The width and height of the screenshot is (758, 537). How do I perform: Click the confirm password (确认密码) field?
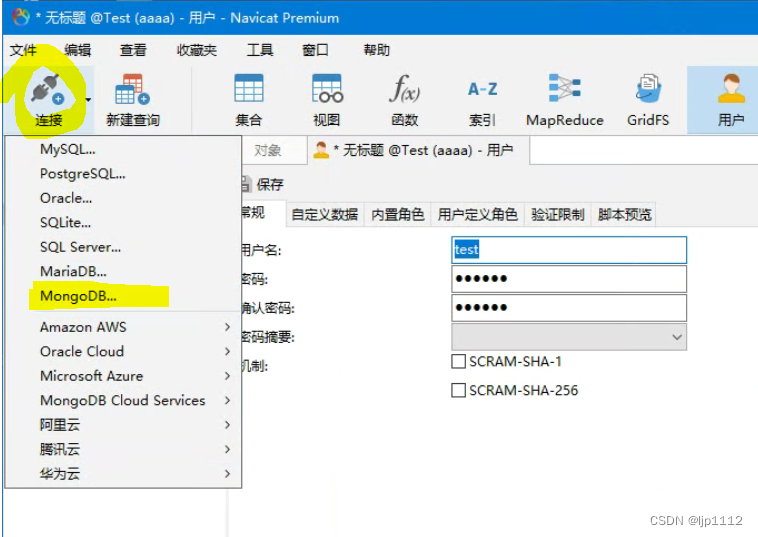click(569, 307)
